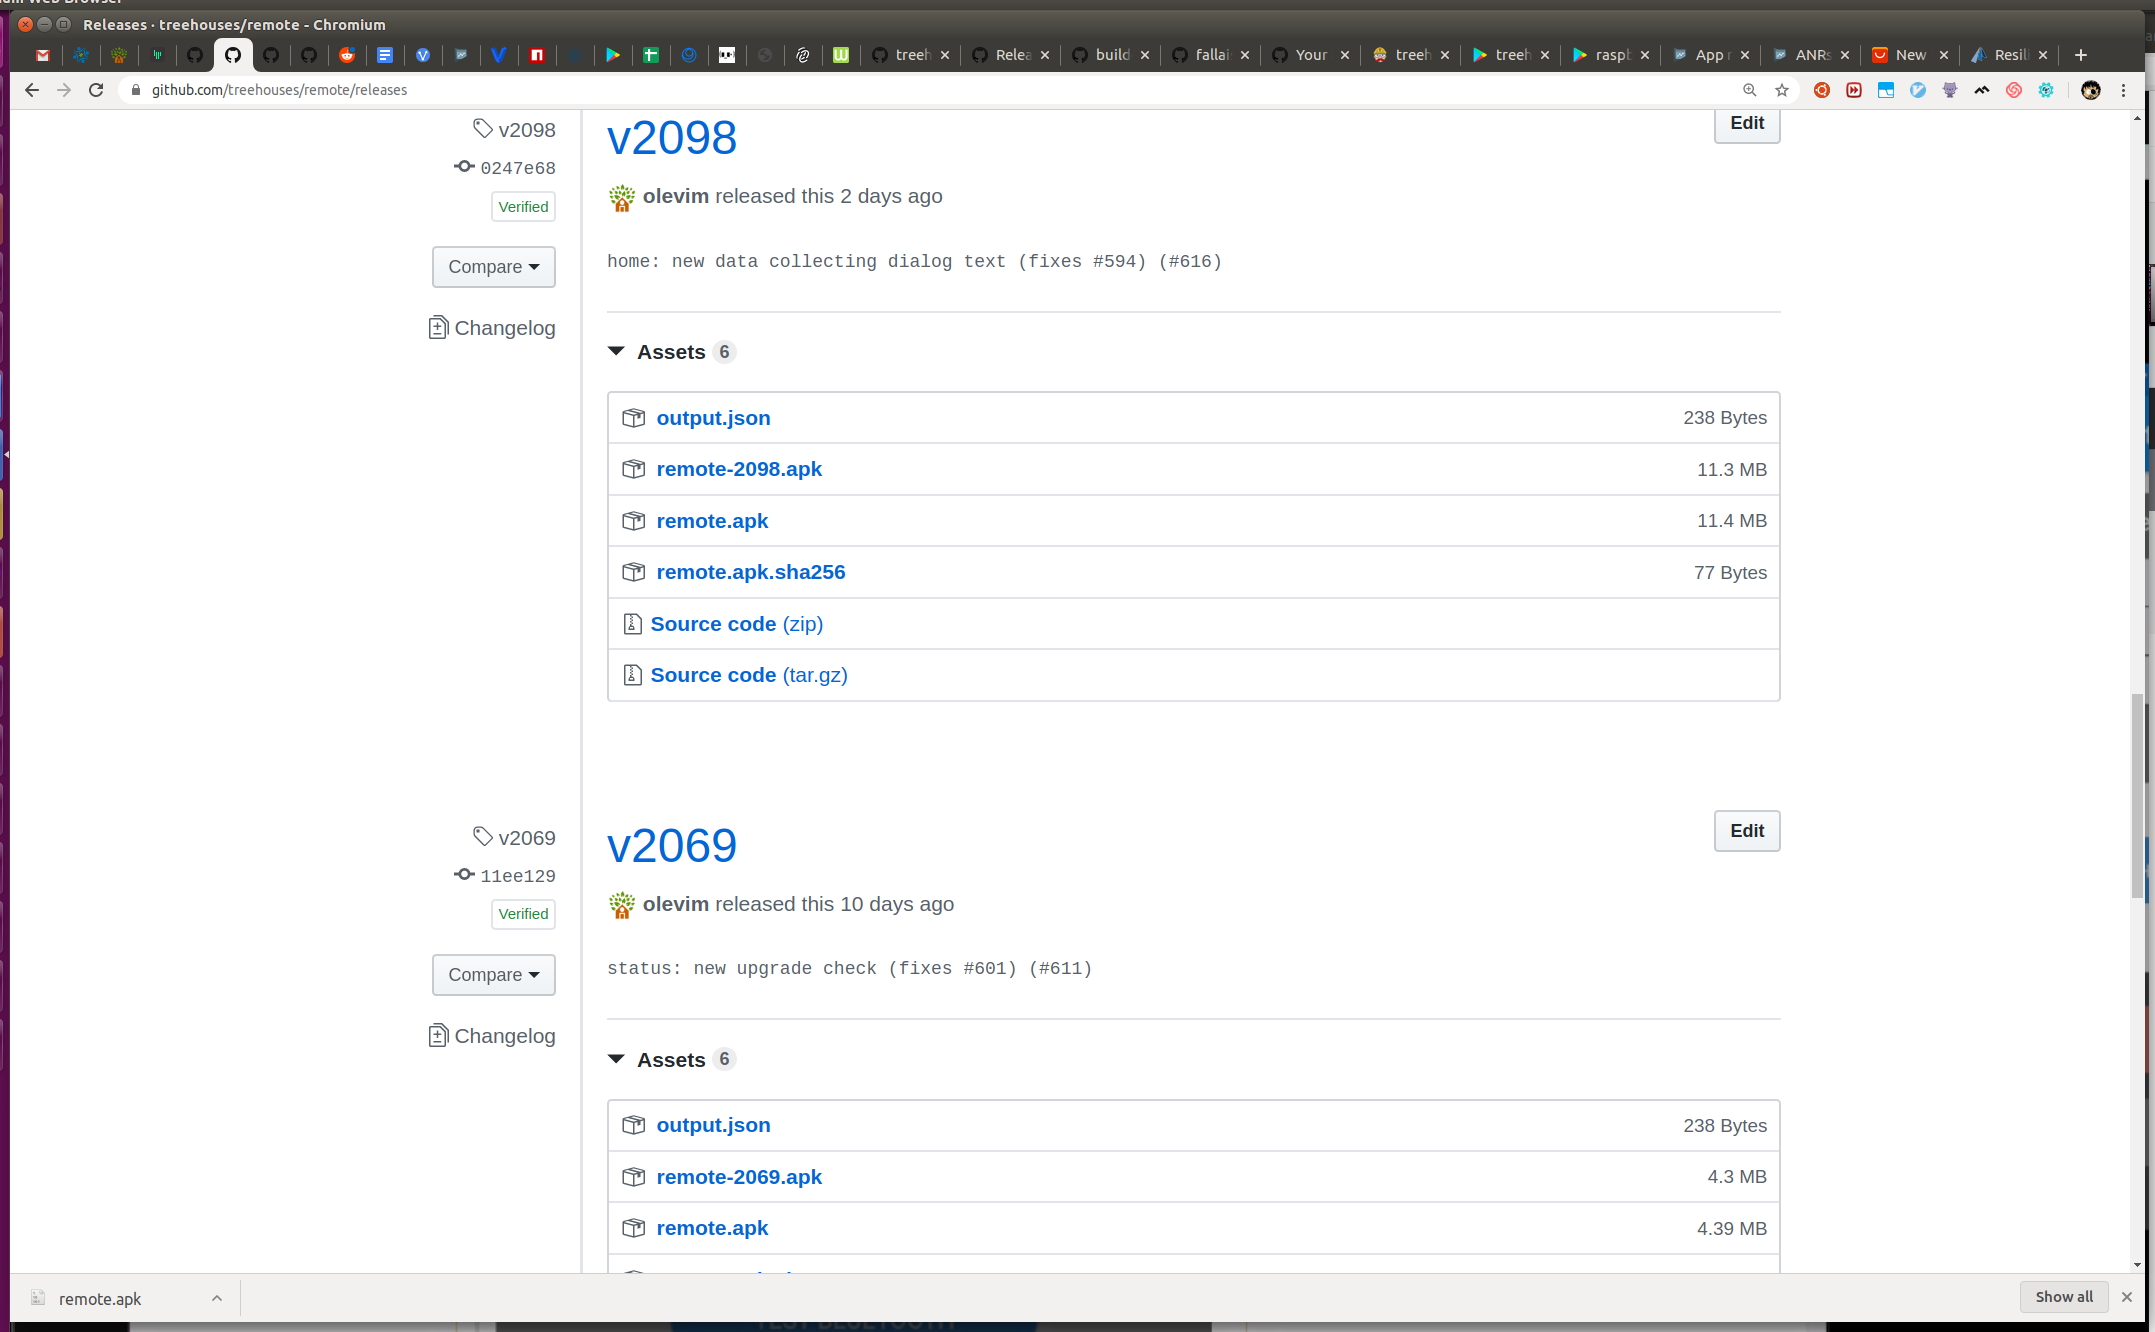Viewport: 2155px width, 1332px height.
Task: Switch to the Gmail tab
Action: [42, 55]
